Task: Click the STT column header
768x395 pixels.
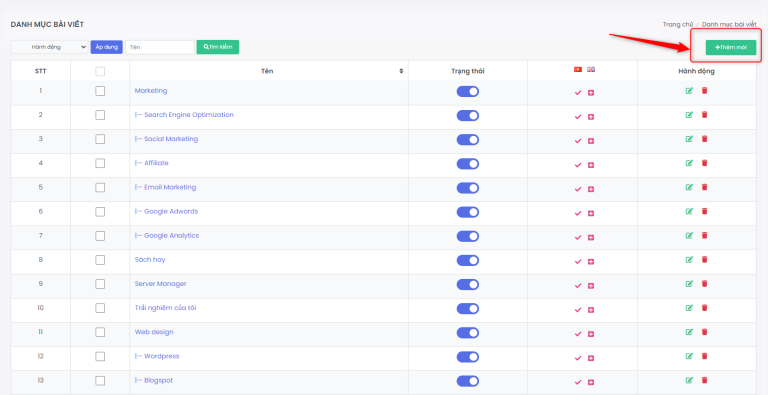Action: click(x=41, y=72)
